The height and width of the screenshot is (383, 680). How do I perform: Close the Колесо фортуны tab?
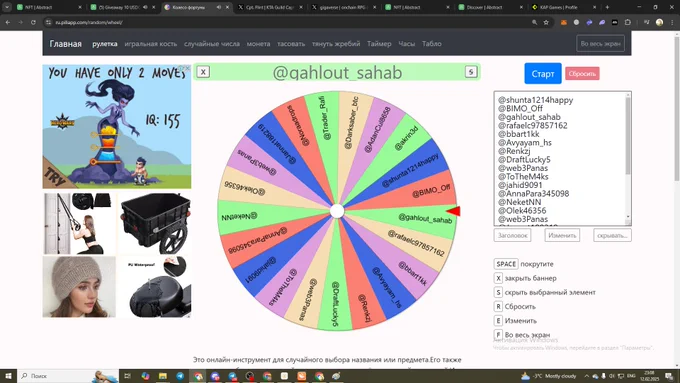pos(227,7)
